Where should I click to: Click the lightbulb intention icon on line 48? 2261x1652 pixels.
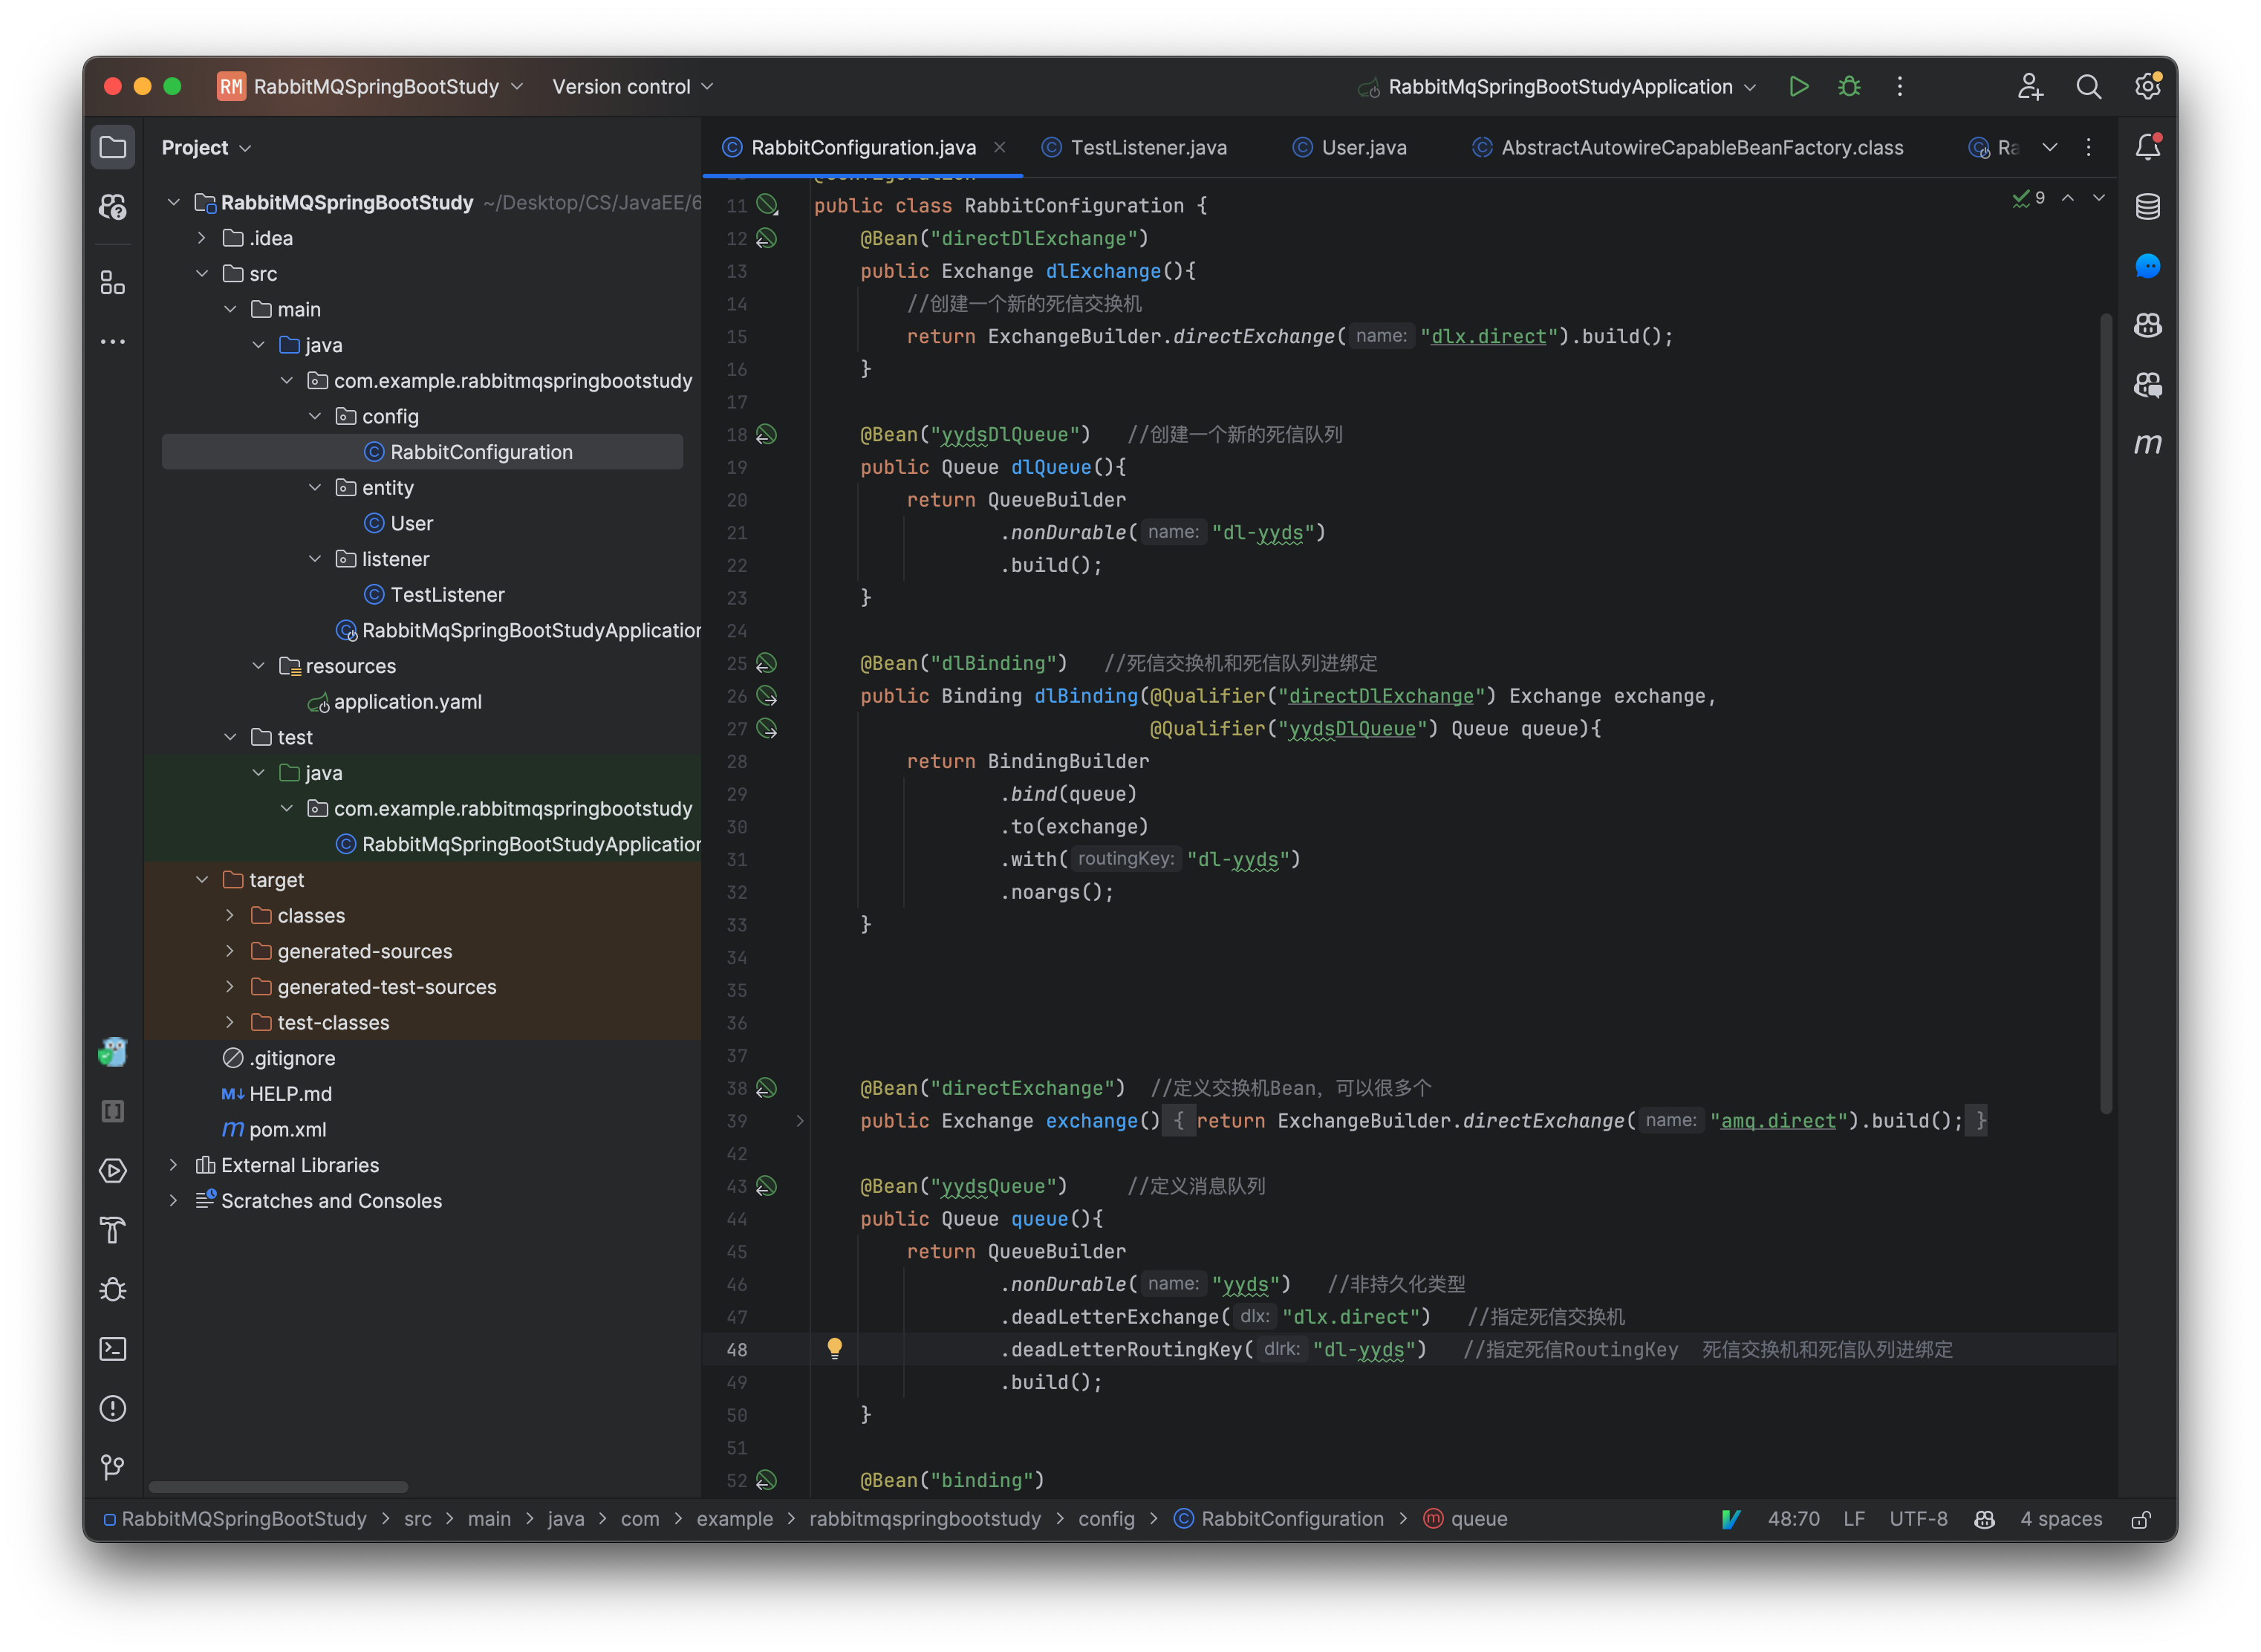point(835,1348)
